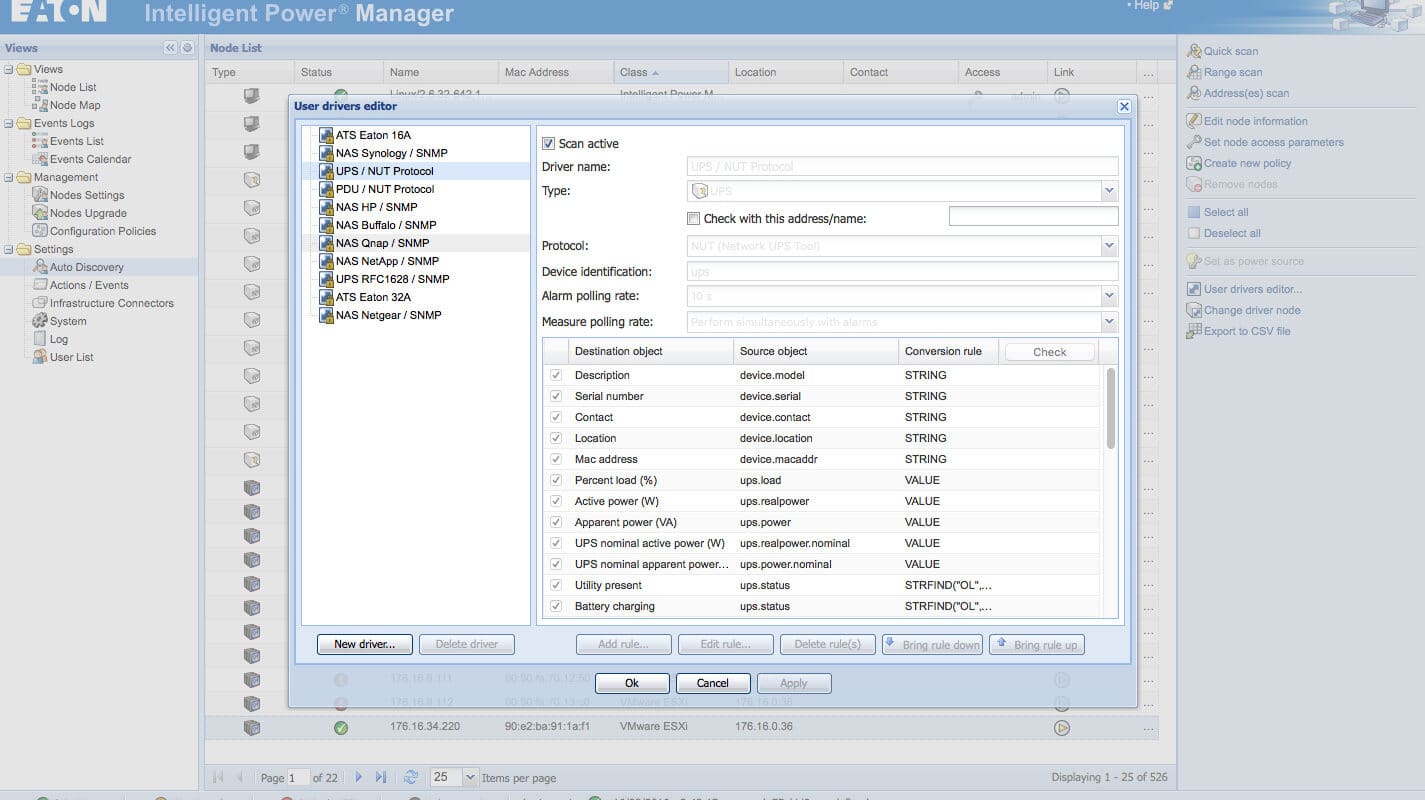Go to last page arrow in pagination
This screenshot has width=1425, height=800.
[381, 777]
